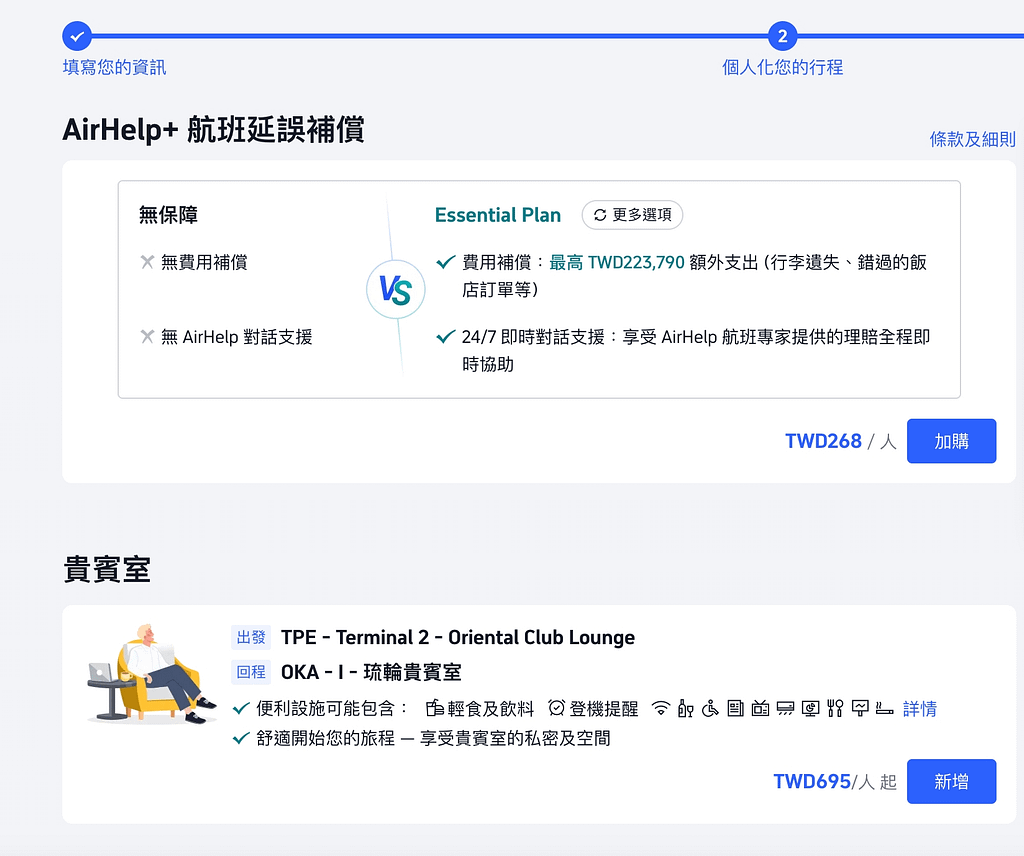The width and height of the screenshot is (1024, 856).
Task: Click the snack and beverage icon
Action: tap(435, 708)
